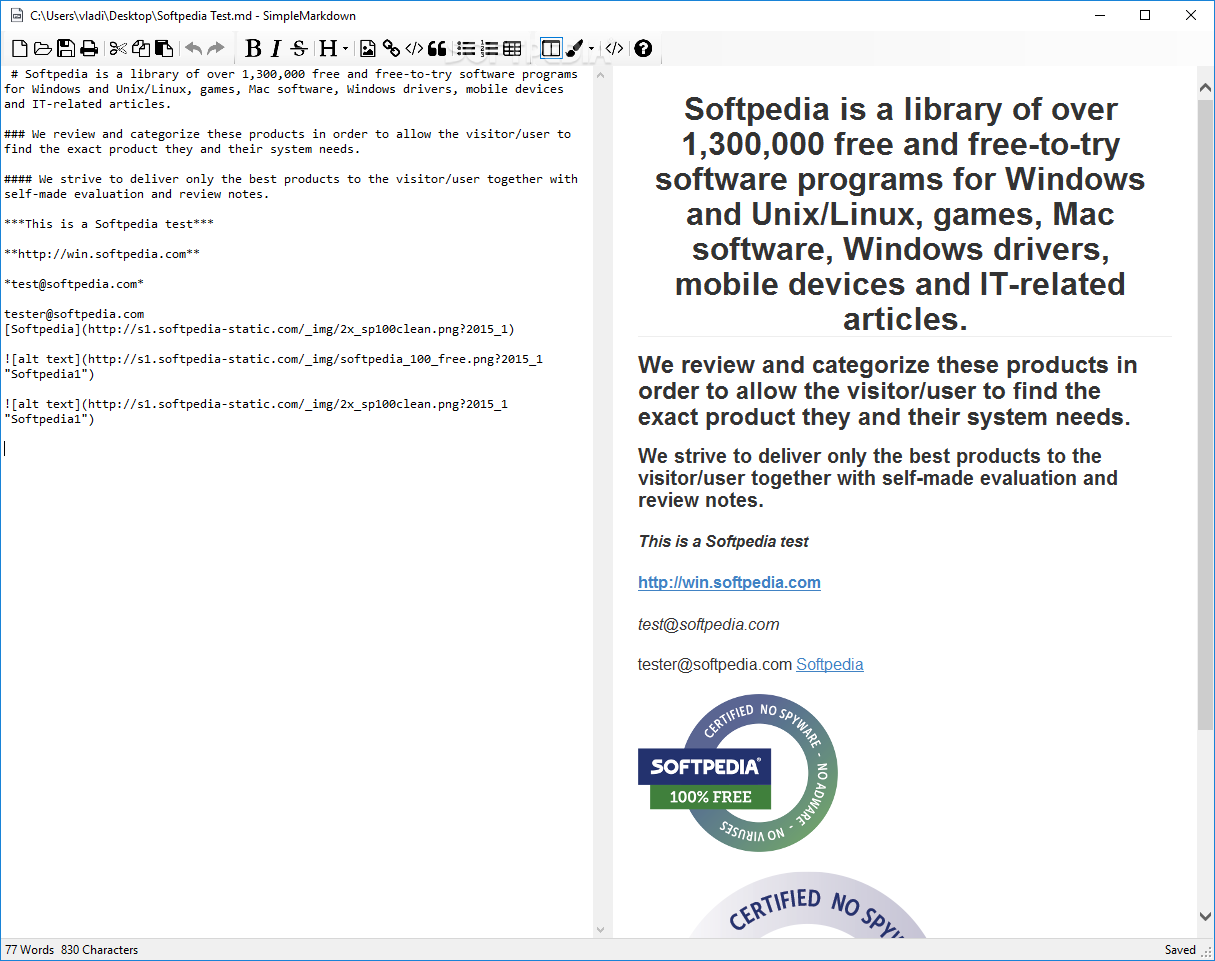This screenshot has width=1215, height=961.
Task: Insert inline code block
Action: (414, 48)
